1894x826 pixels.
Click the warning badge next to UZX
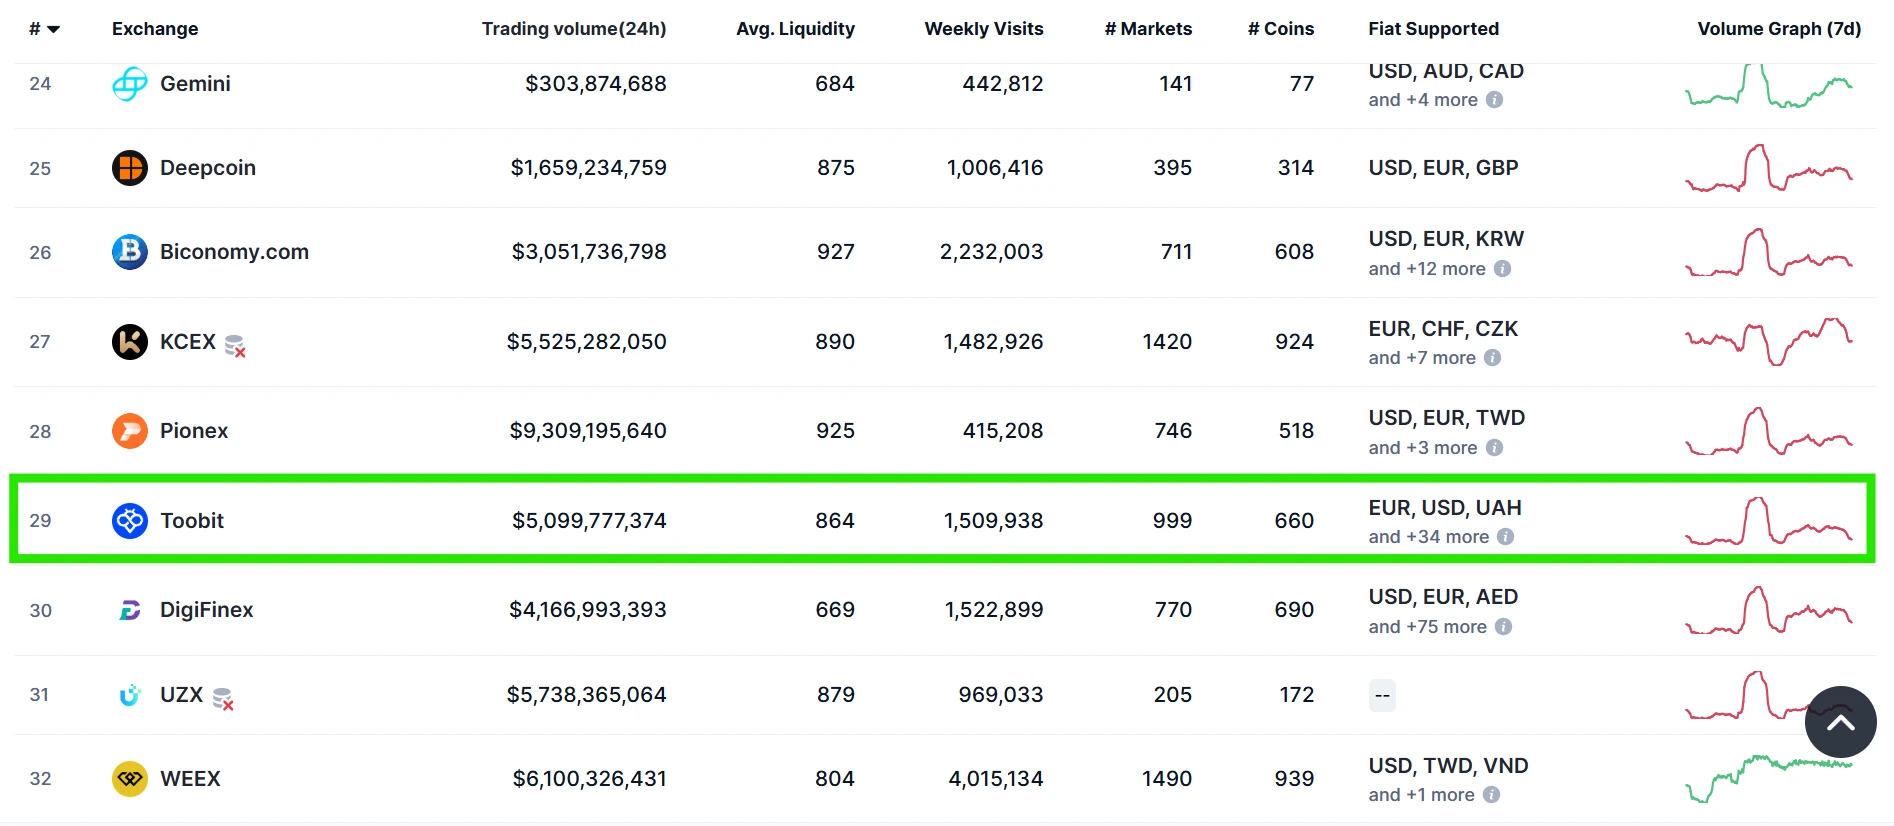point(223,699)
